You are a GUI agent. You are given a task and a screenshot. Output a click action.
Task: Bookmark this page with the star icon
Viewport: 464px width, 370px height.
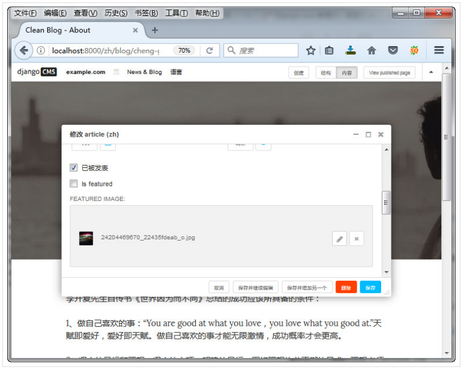click(x=311, y=51)
